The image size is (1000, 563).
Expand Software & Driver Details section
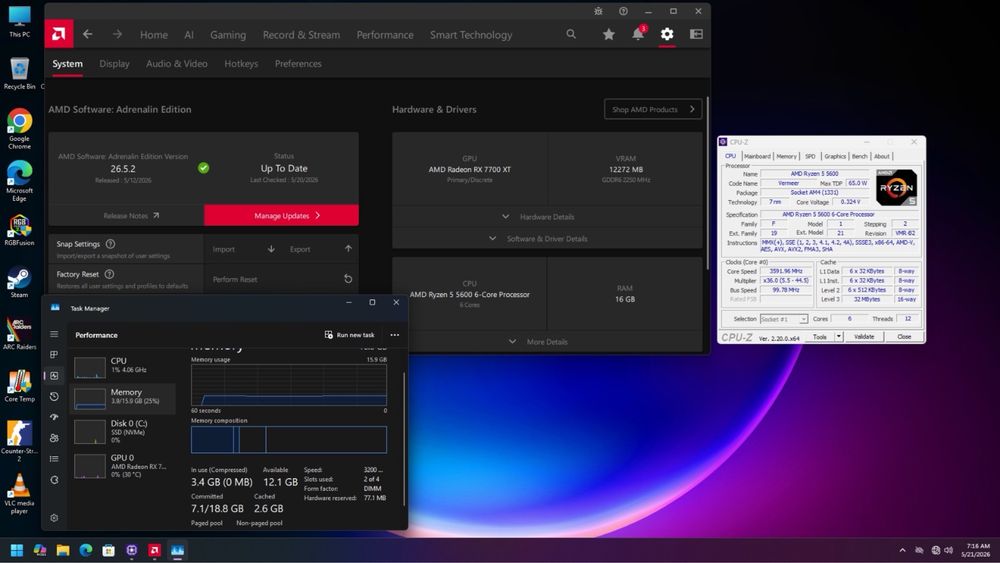(x=547, y=238)
